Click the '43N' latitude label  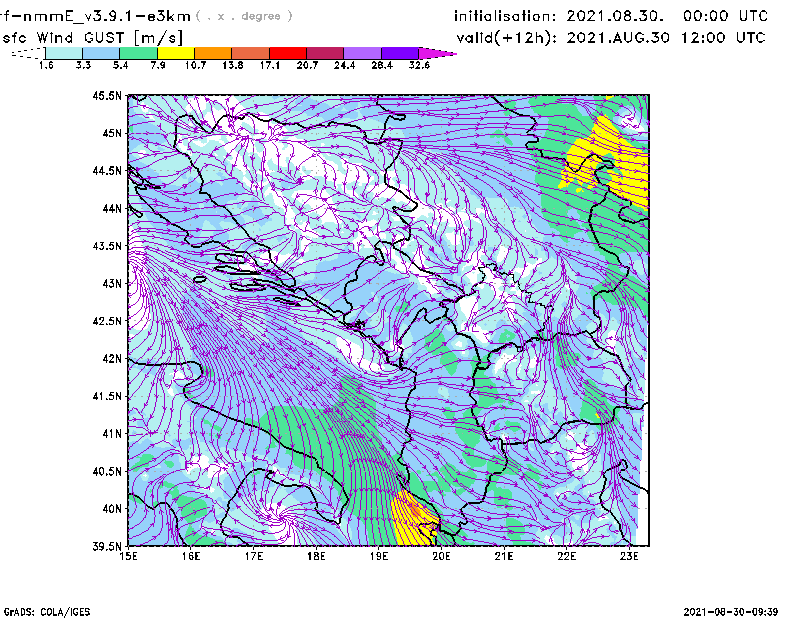(x=112, y=283)
